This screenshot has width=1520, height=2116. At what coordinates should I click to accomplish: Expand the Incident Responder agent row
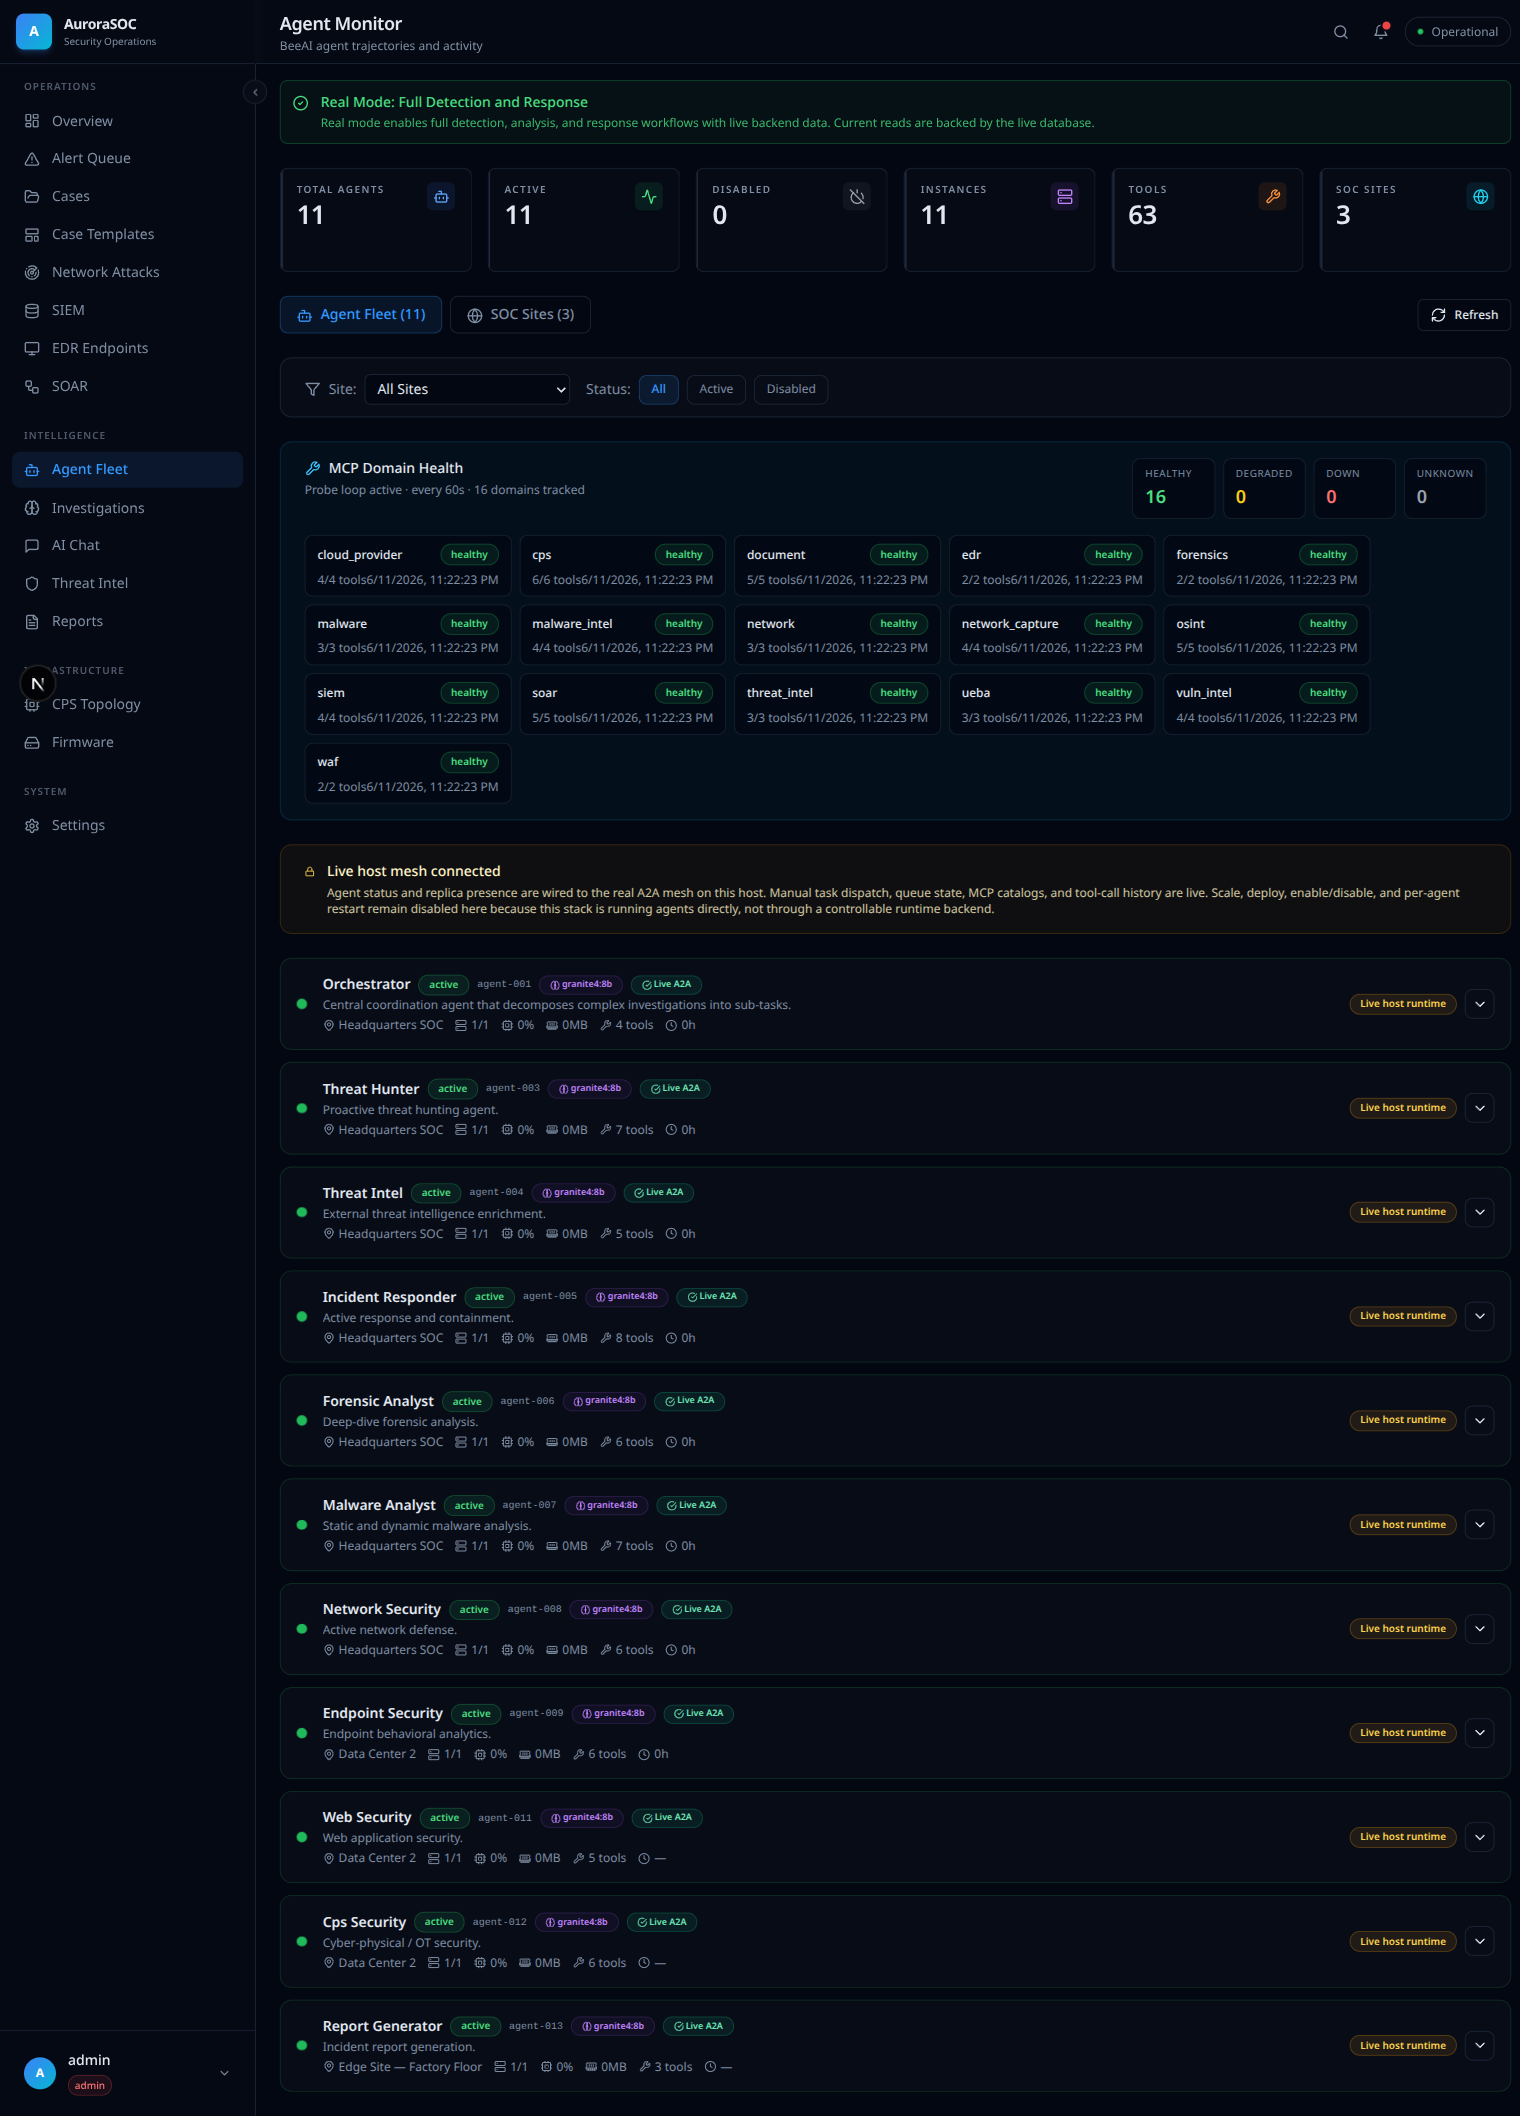pyautogui.click(x=1480, y=1316)
